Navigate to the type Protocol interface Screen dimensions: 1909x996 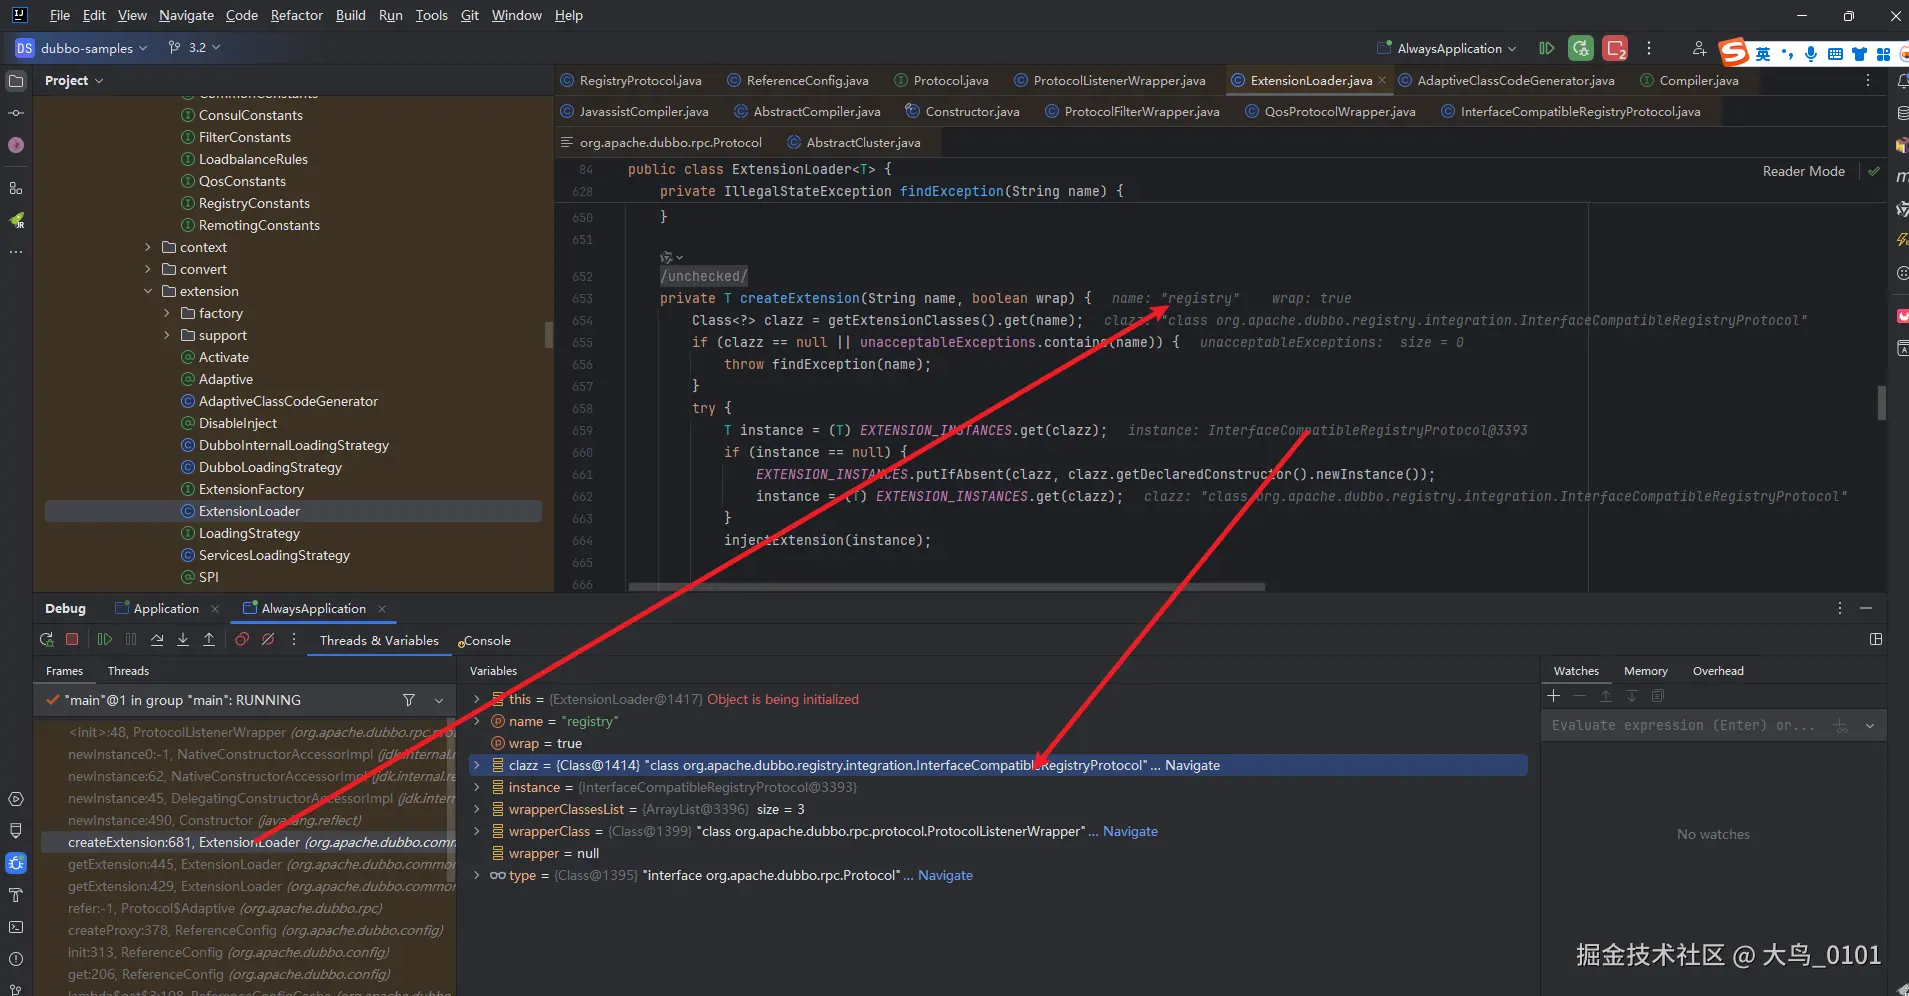point(945,875)
